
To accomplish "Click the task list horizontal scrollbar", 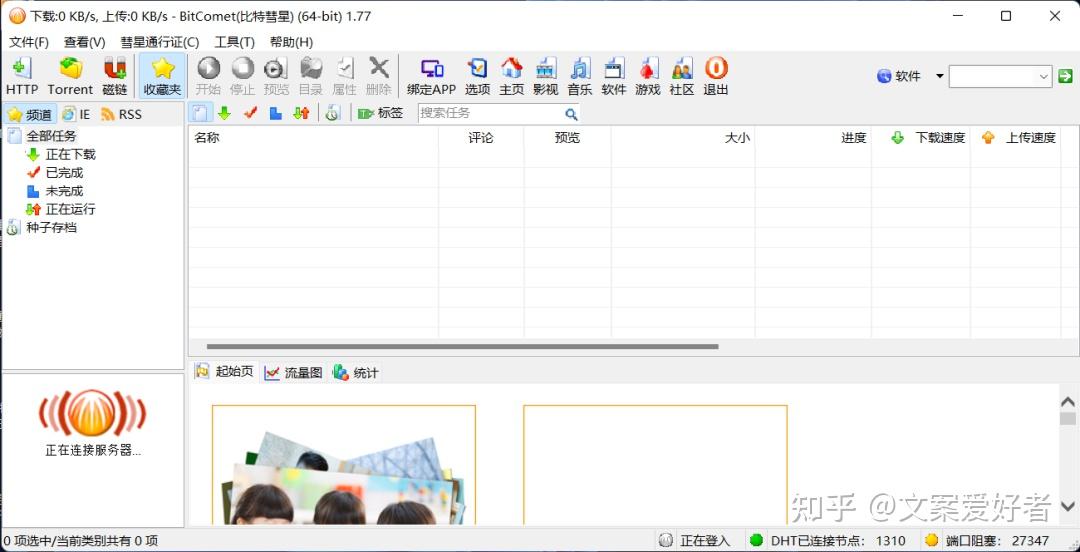I will (462, 347).
